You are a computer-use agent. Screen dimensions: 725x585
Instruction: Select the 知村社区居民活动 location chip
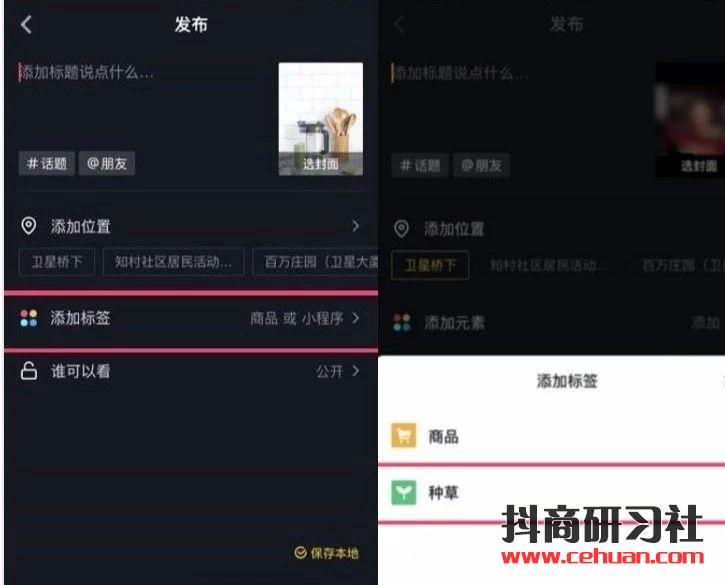tap(174, 262)
